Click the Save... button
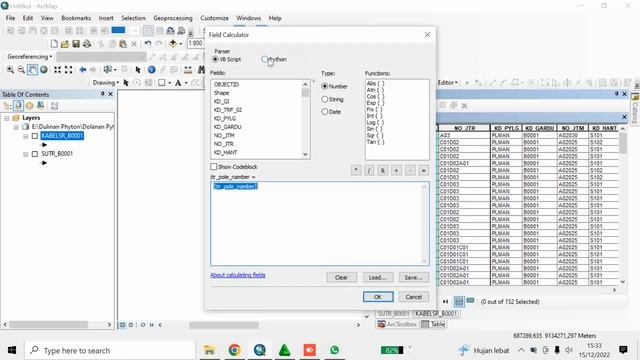 tap(413, 278)
